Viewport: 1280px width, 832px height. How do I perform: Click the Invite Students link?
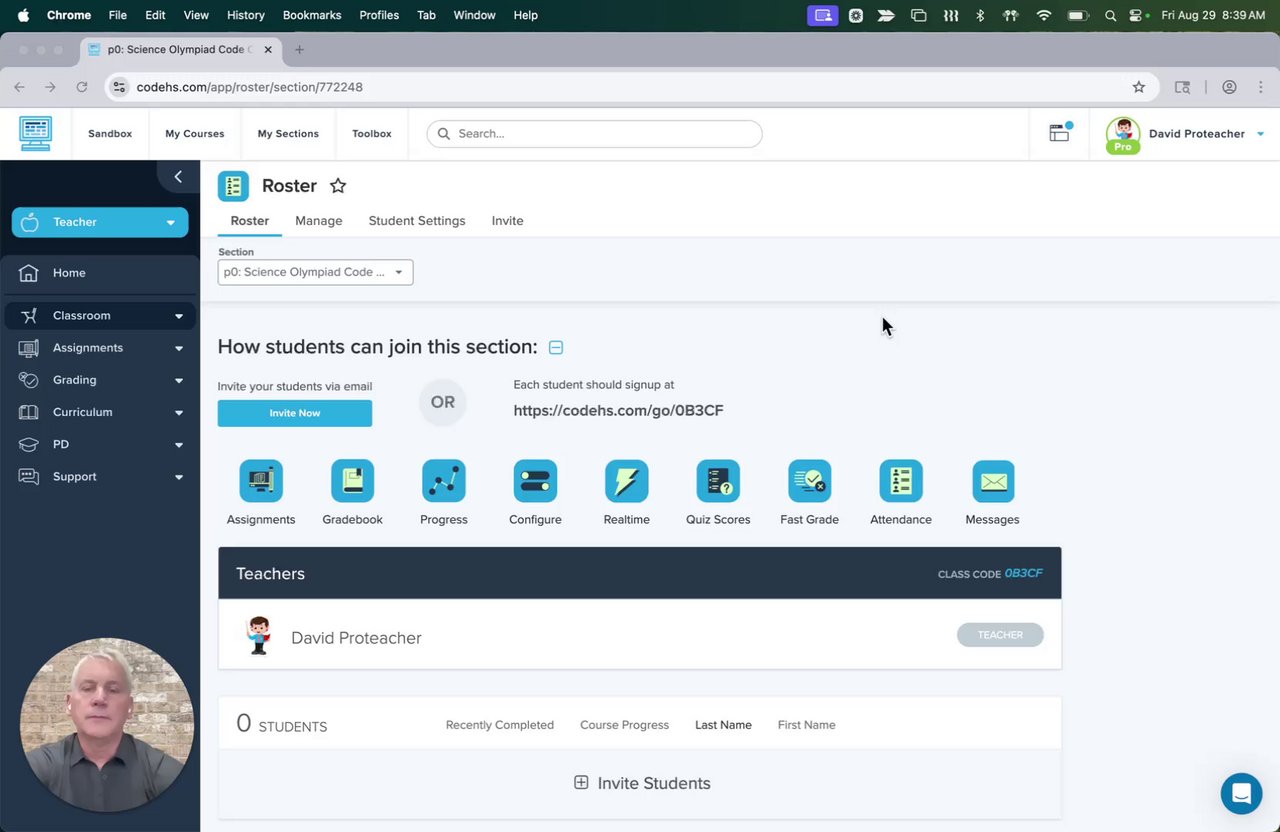[x=654, y=783]
